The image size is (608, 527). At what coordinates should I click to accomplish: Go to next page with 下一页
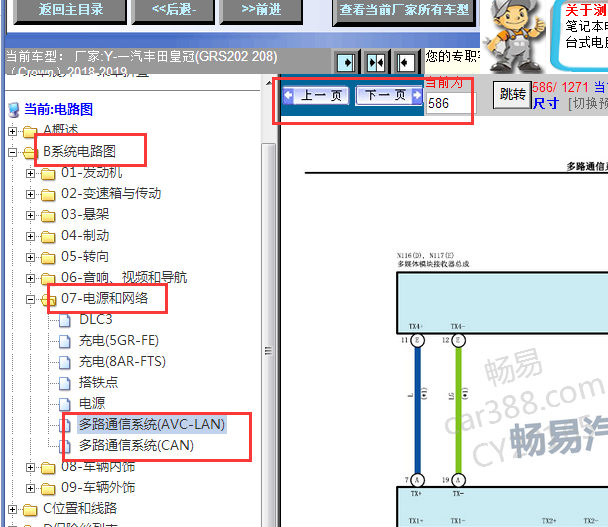click(389, 95)
